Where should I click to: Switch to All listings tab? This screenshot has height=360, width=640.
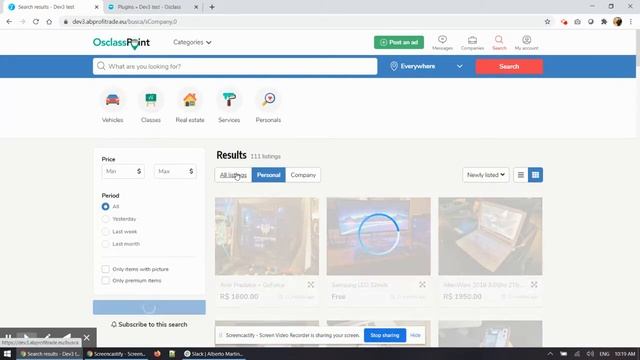coord(233,175)
